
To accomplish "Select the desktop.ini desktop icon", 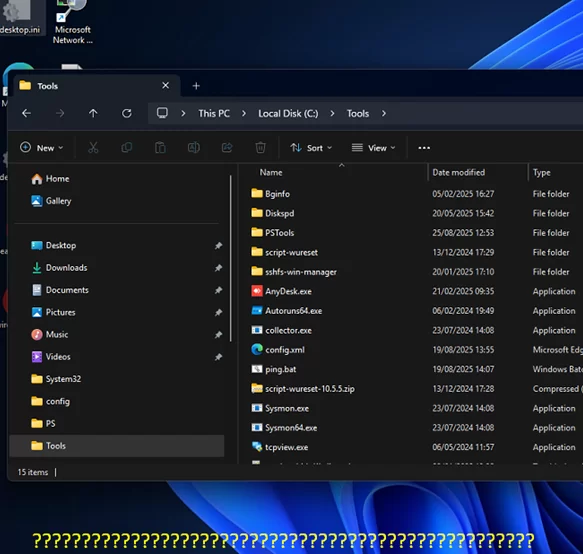I will click(20, 17).
